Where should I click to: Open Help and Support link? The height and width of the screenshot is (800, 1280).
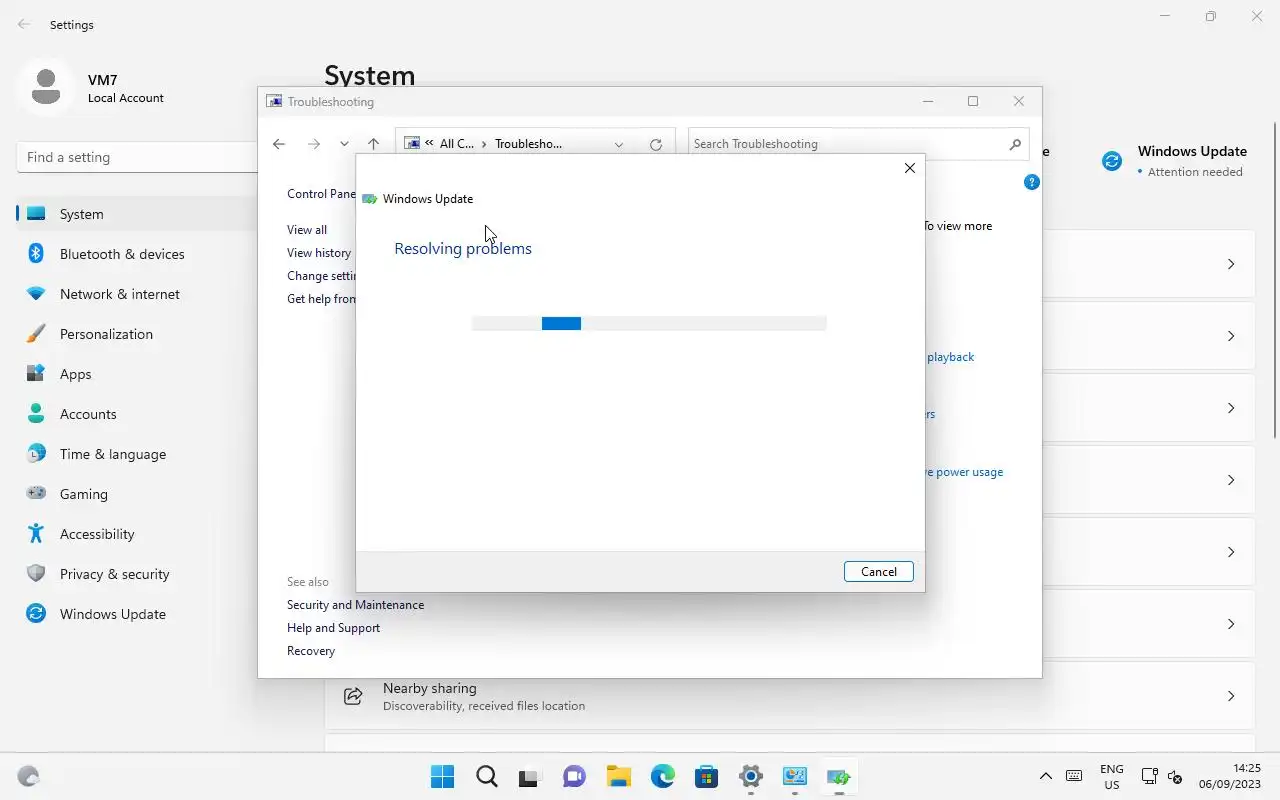333,628
